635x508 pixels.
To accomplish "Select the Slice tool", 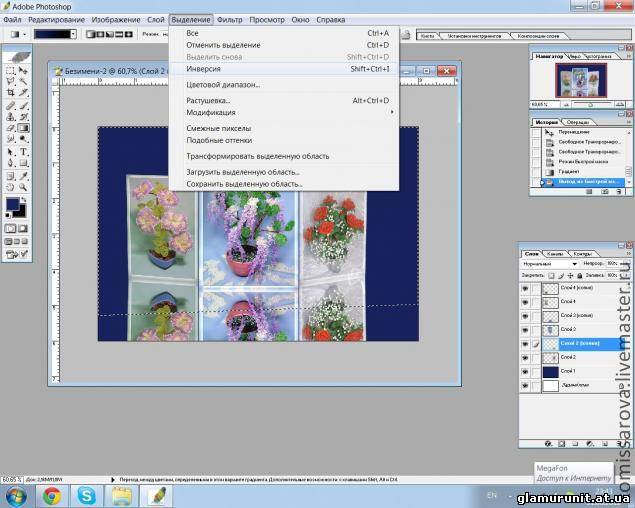I will coord(23,93).
